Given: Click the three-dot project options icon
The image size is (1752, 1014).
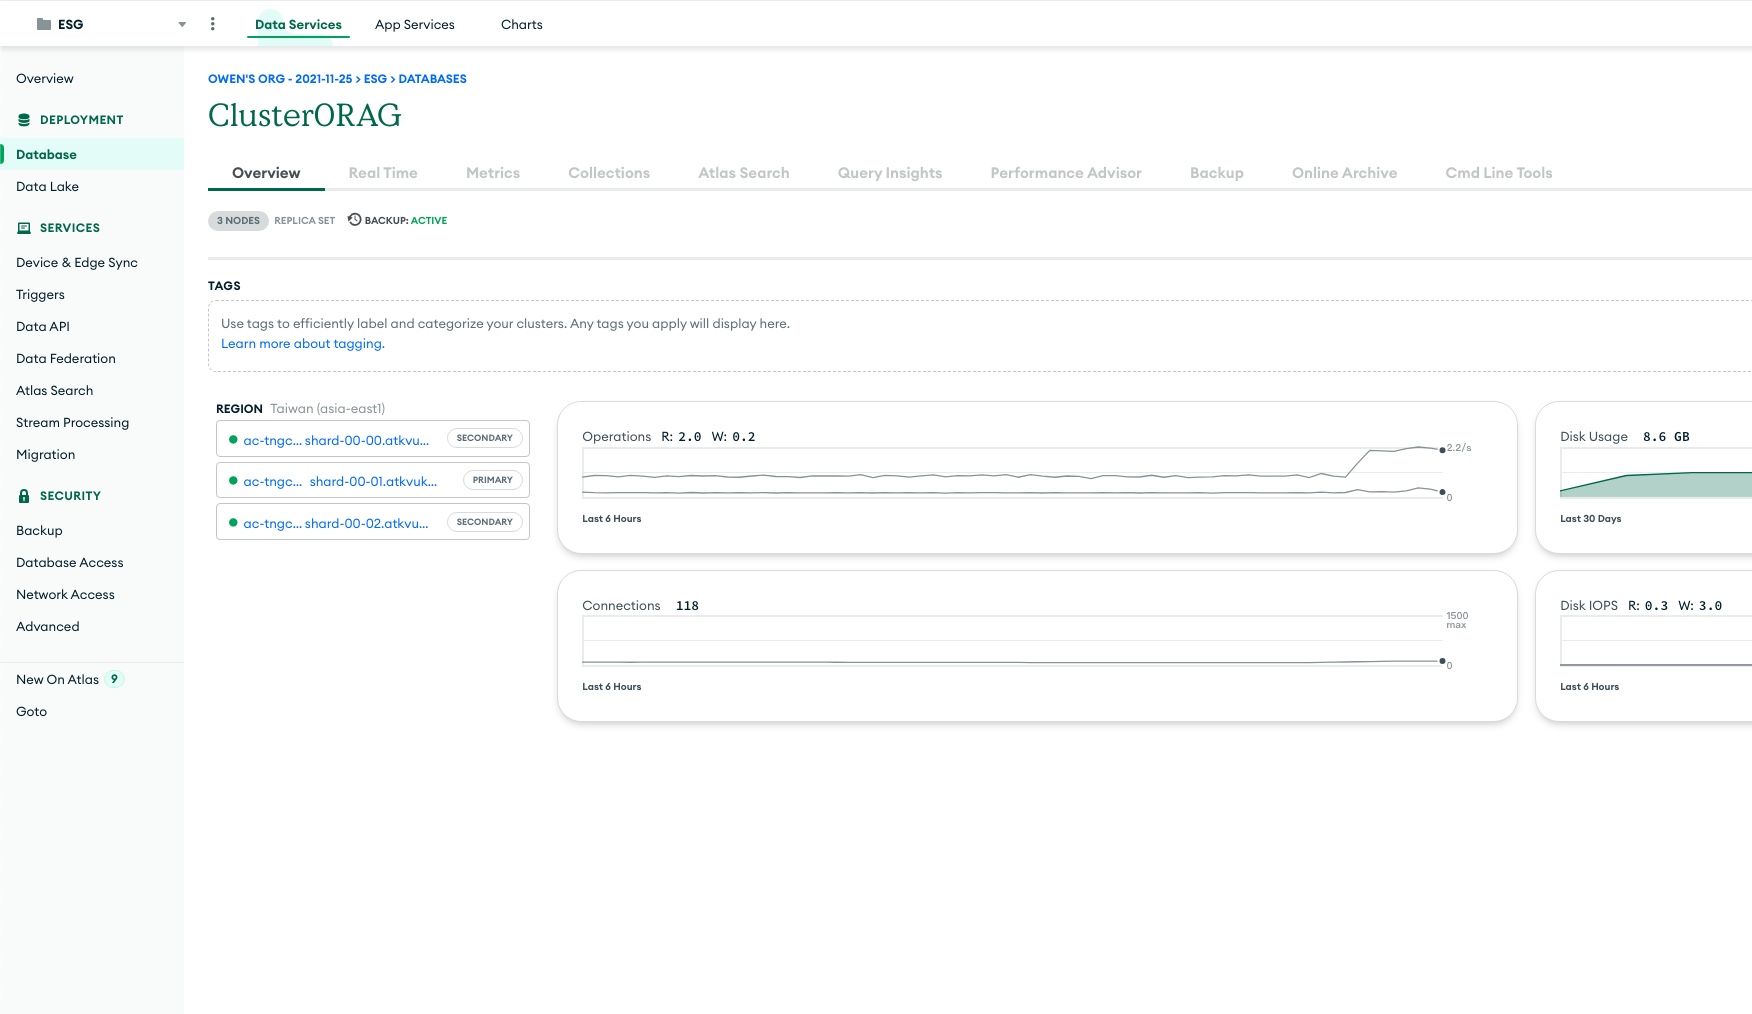Looking at the screenshot, I should [x=212, y=24].
